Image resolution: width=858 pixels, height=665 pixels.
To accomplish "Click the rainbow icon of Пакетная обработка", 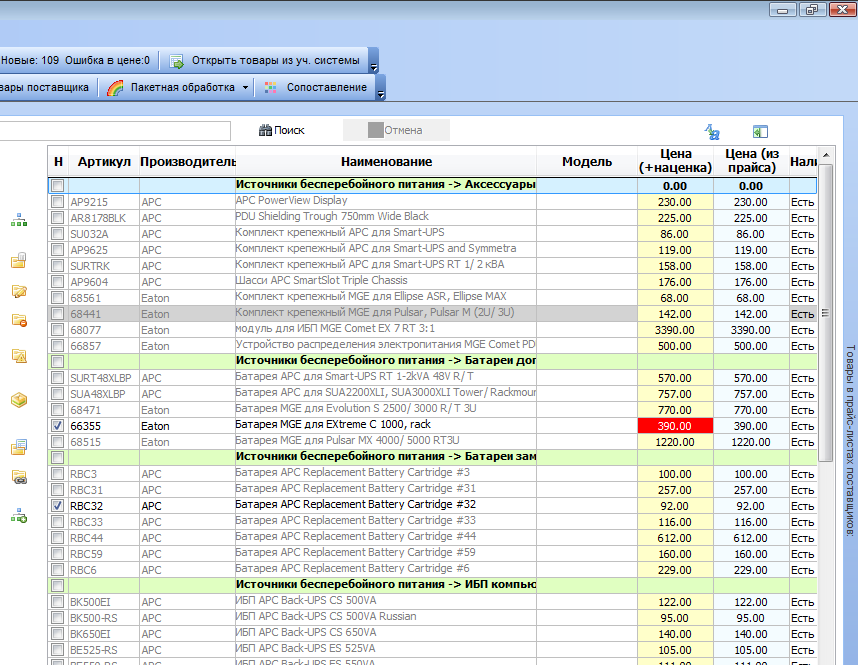I will (x=115, y=88).
